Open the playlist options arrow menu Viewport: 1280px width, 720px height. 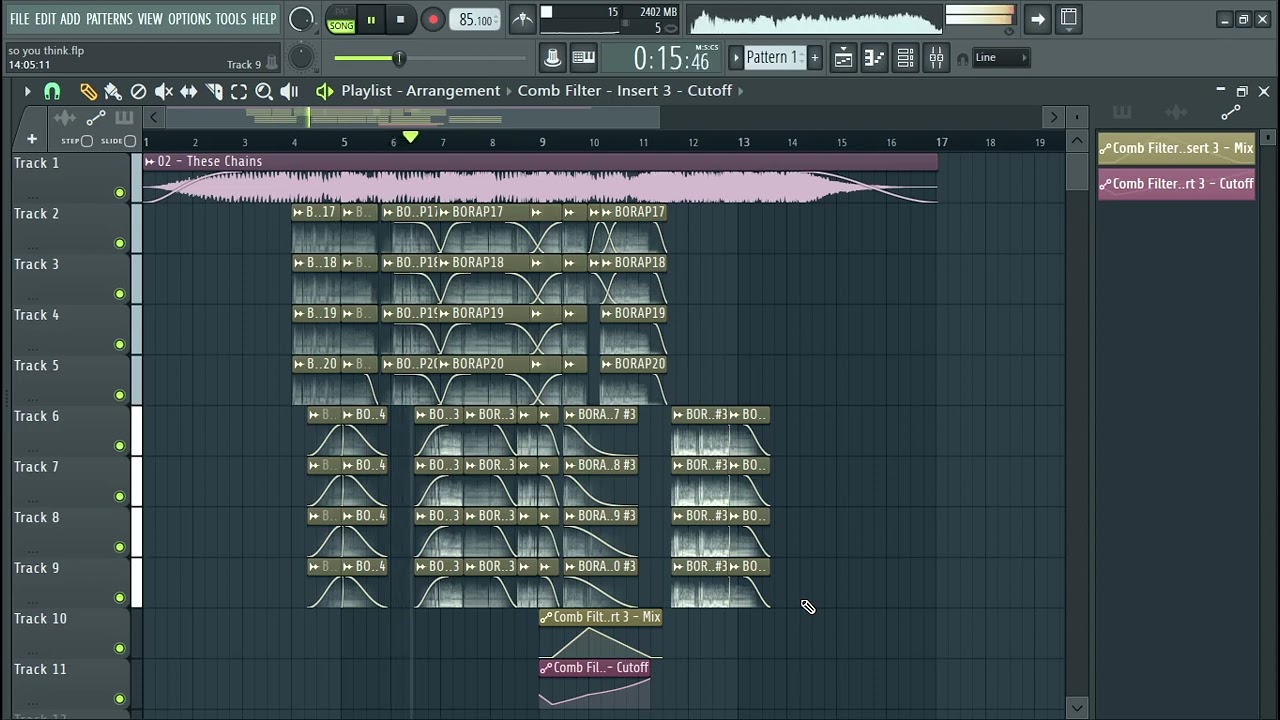coord(27,92)
